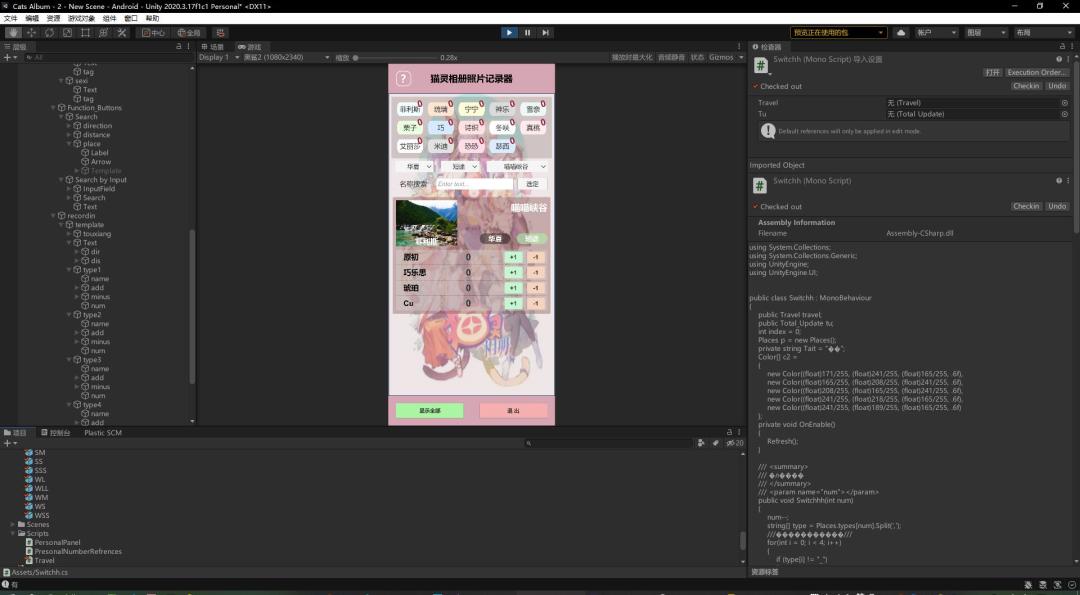Switch to the Plastic SCM tab
Viewport: 1080px width, 595px height.
coord(103,433)
